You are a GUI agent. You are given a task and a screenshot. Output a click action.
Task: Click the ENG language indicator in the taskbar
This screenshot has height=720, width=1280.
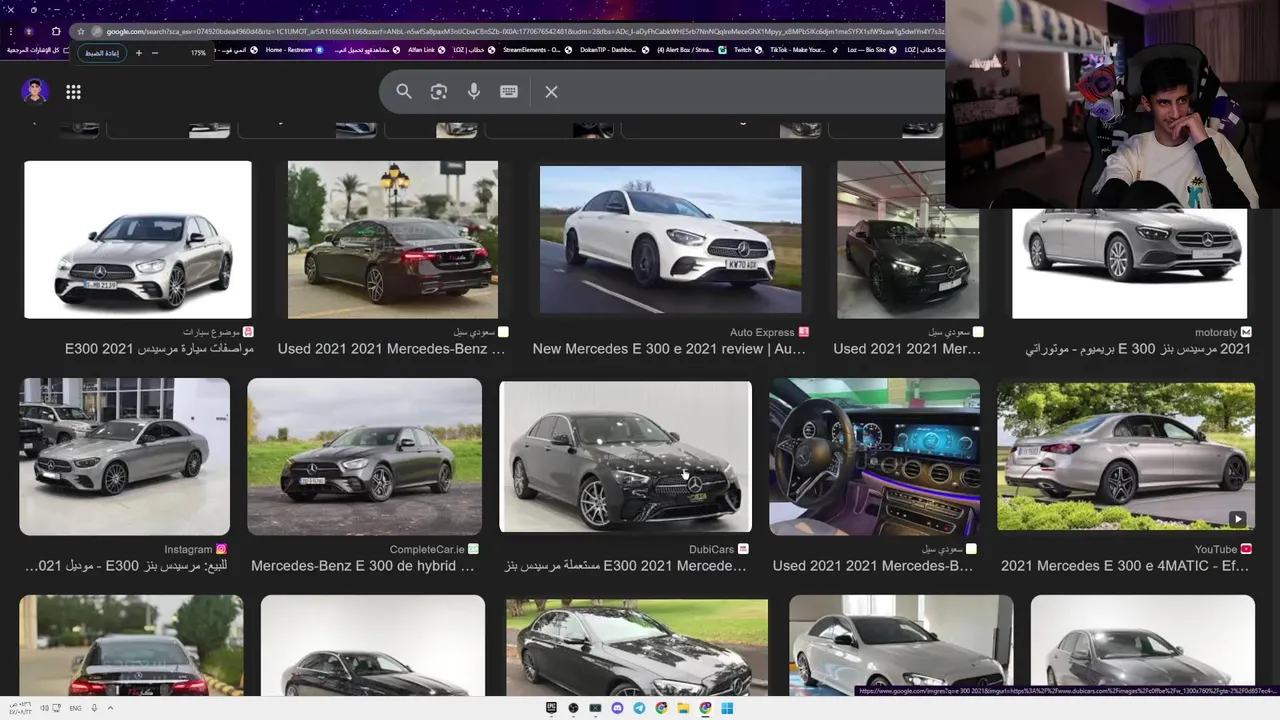coord(75,708)
